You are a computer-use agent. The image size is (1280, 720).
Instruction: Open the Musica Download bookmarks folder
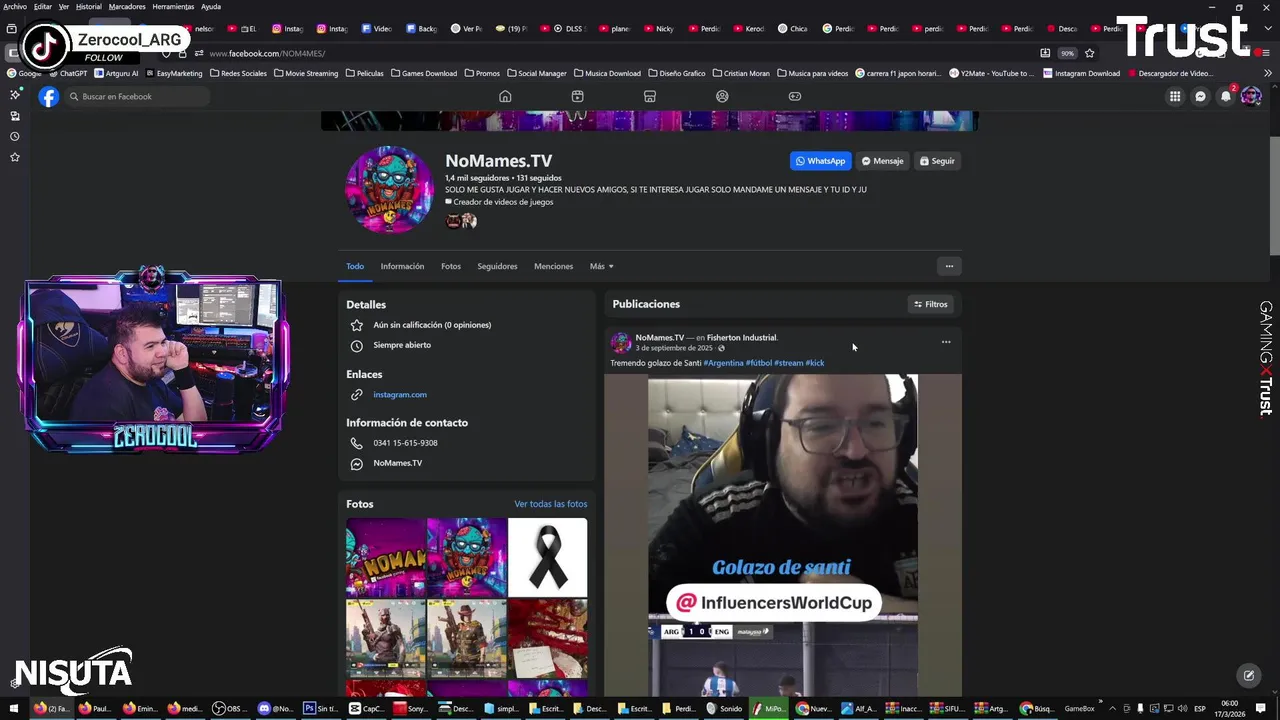pyautogui.click(x=608, y=73)
